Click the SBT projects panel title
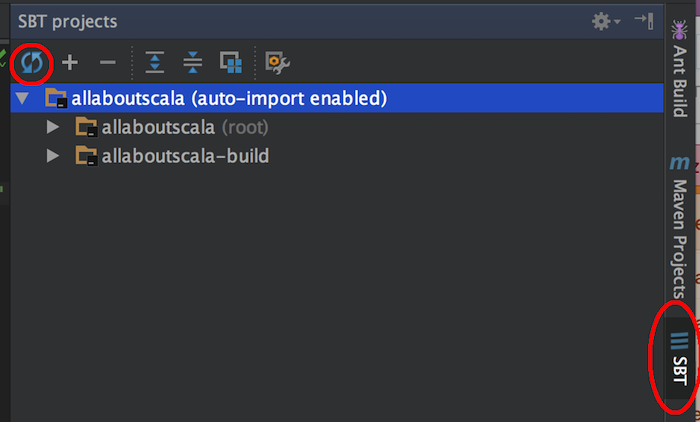This screenshot has height=422, width=700. (67, 21)
